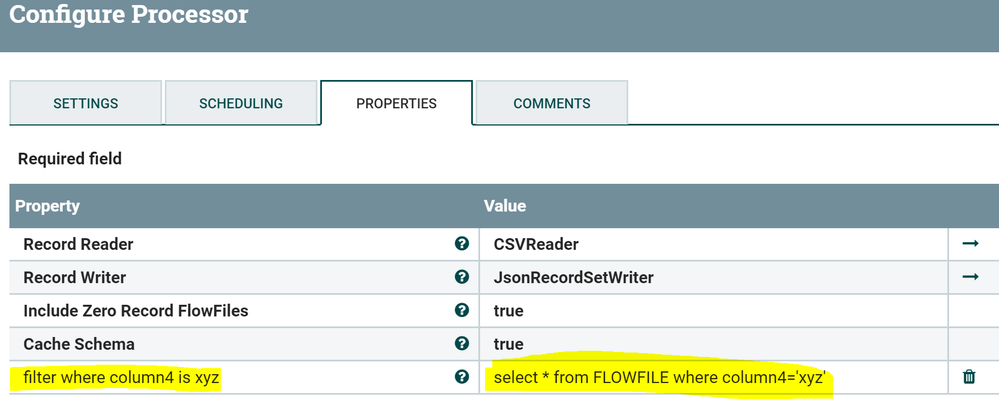Image resolution: width=999 pixels, height=402 pixels.
Task: Change Include Zero Record FlowFiles value true
Action: [509, 310]
